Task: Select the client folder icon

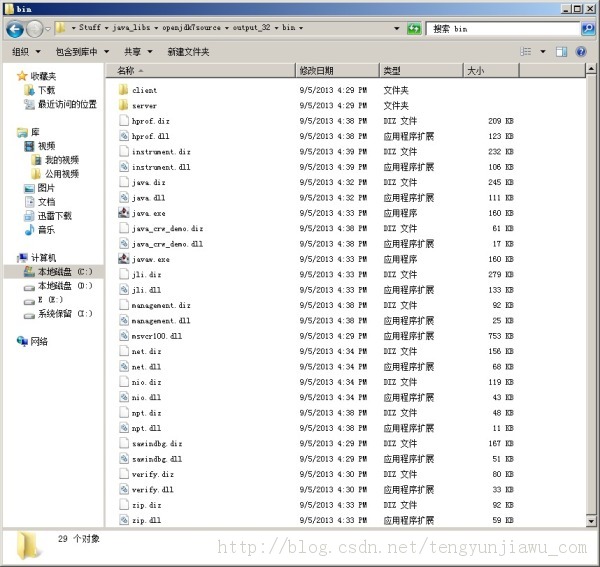Action: pos(123,90)
